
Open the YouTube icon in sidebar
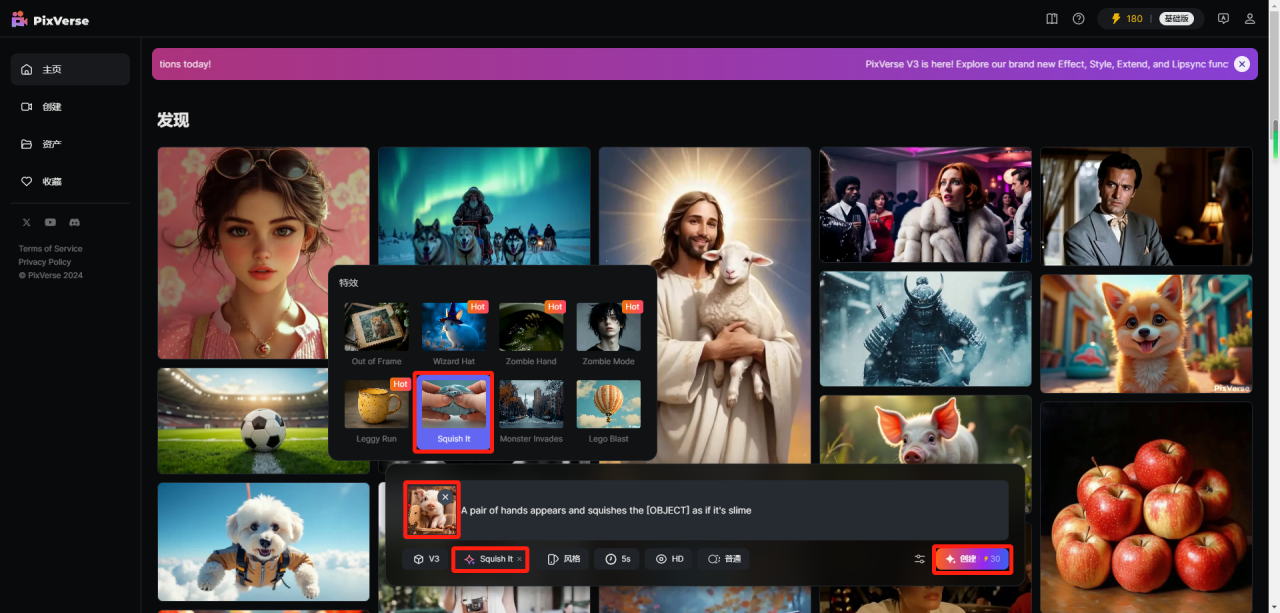[50, 222]
